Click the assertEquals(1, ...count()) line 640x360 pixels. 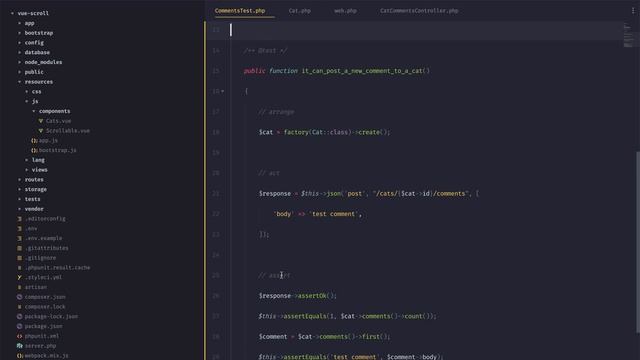[x=347, y=316]
